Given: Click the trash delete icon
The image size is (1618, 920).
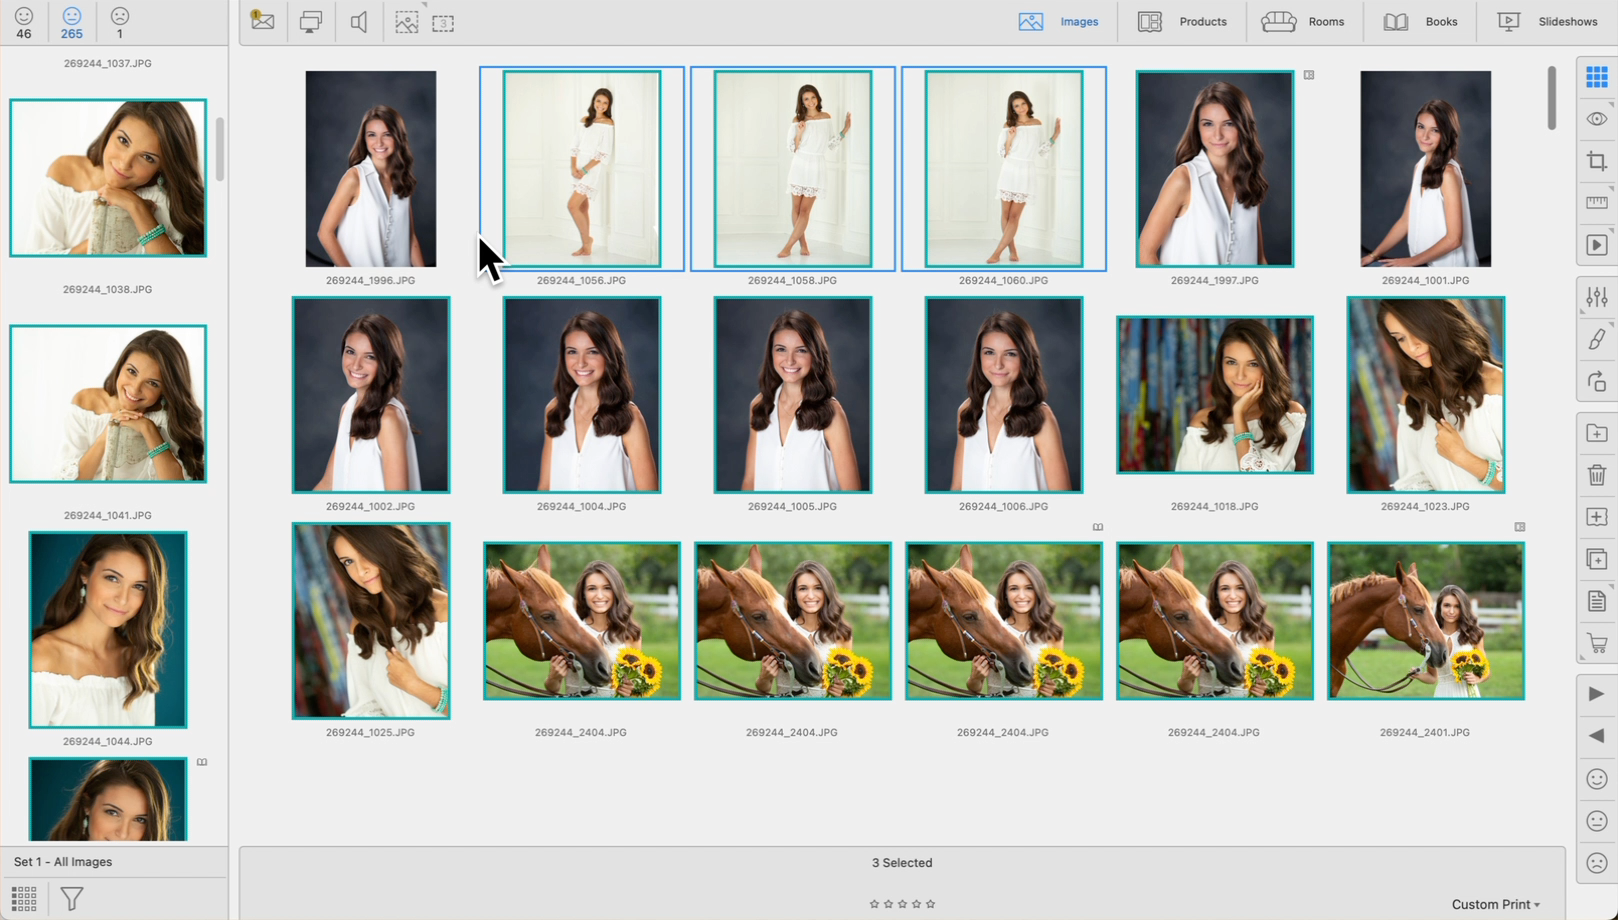Looking at the screenshot, I should click(1596, 475).
